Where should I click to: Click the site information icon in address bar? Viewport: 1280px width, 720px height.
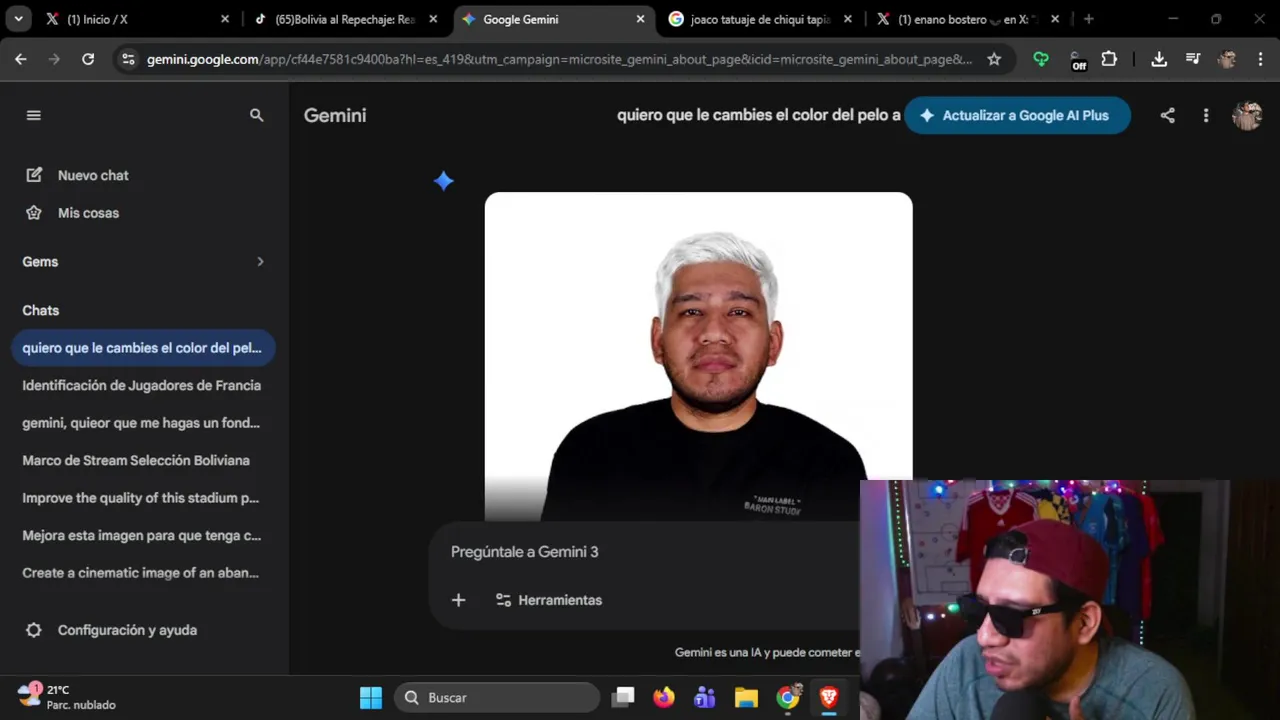pyautogui.click(x=128, y=59)
